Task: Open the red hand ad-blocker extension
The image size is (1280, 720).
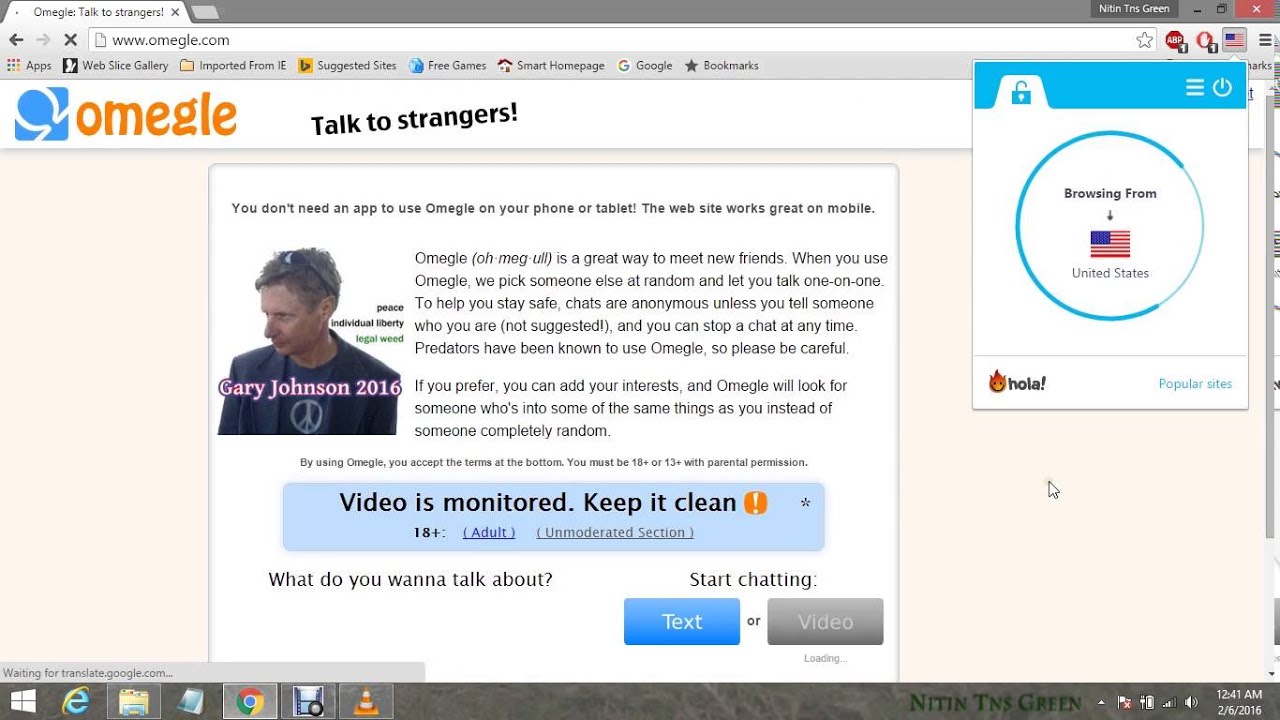Action: [1205, 41]
